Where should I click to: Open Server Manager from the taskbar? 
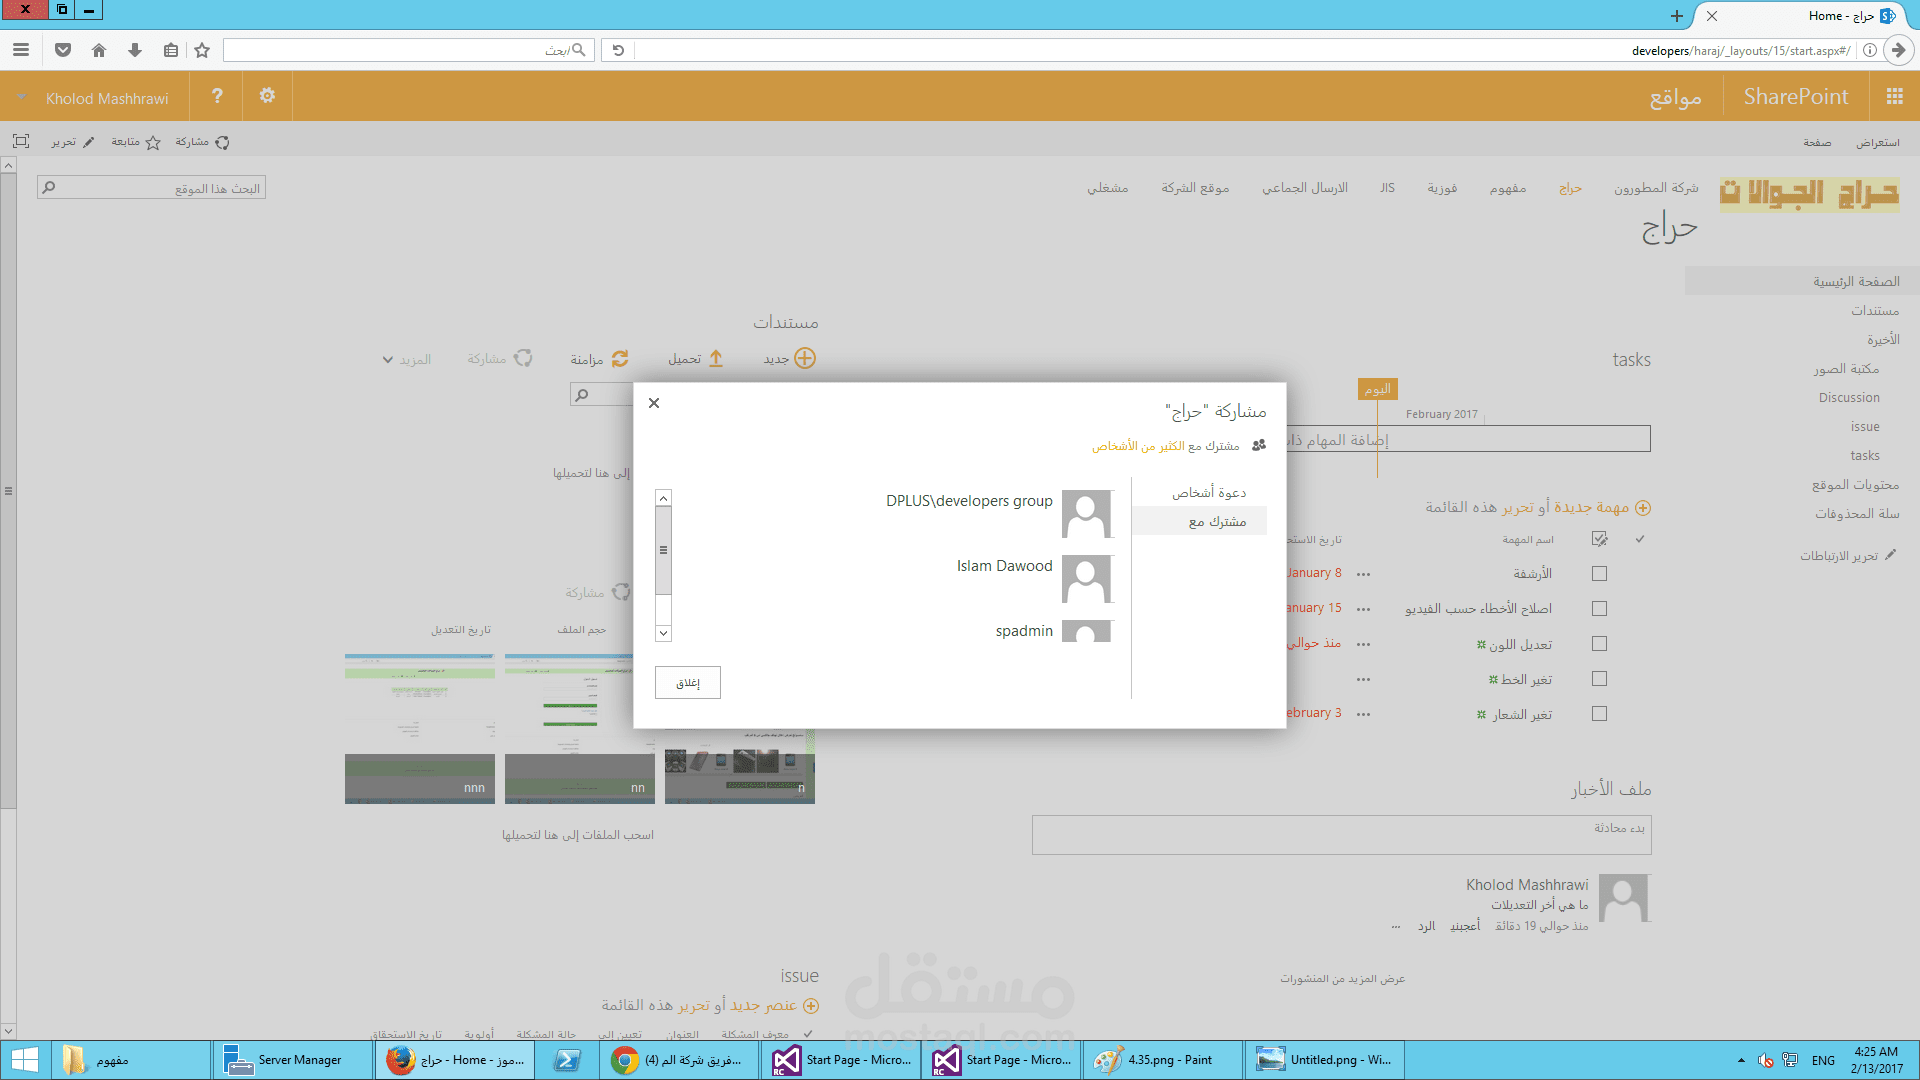(290, 1060)
